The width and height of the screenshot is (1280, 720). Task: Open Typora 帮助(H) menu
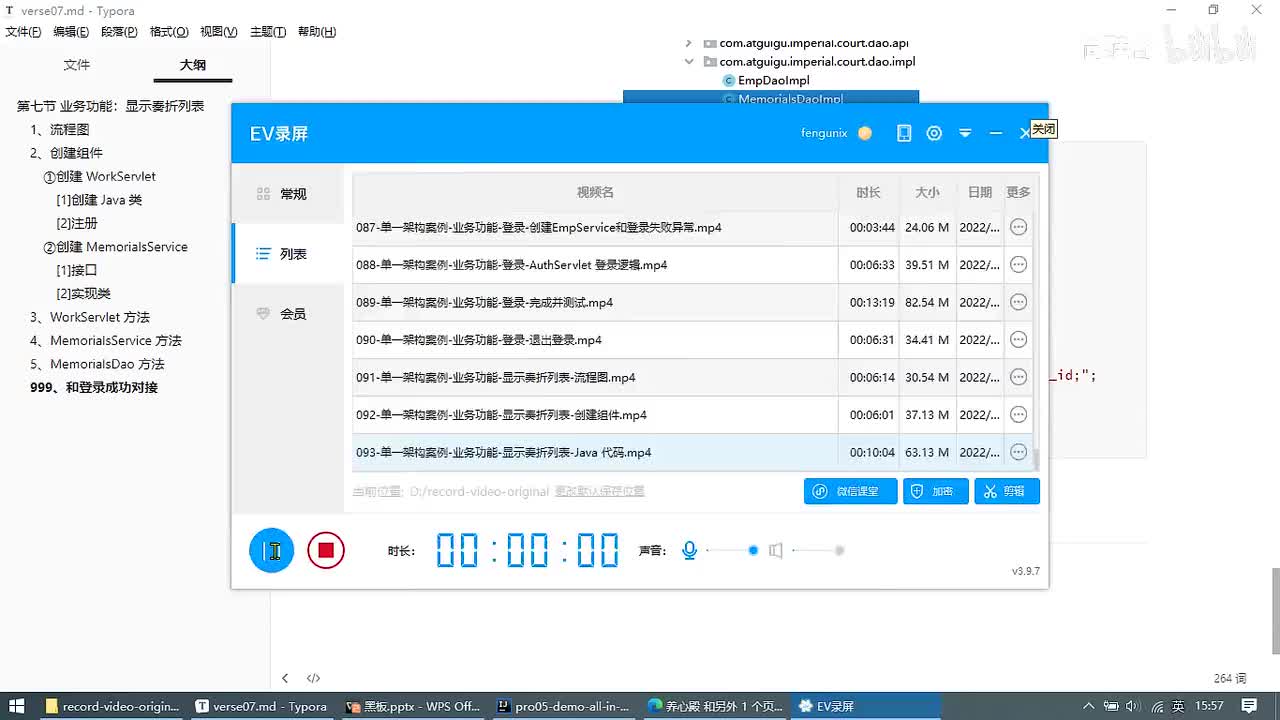(x=317, y=32)
